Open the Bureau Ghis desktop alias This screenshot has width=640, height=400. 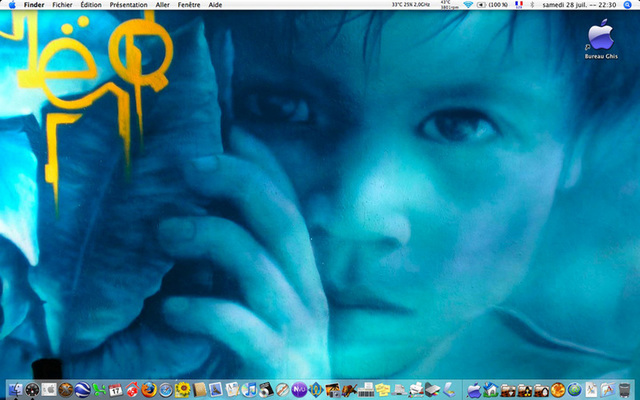tap(601, 39)
